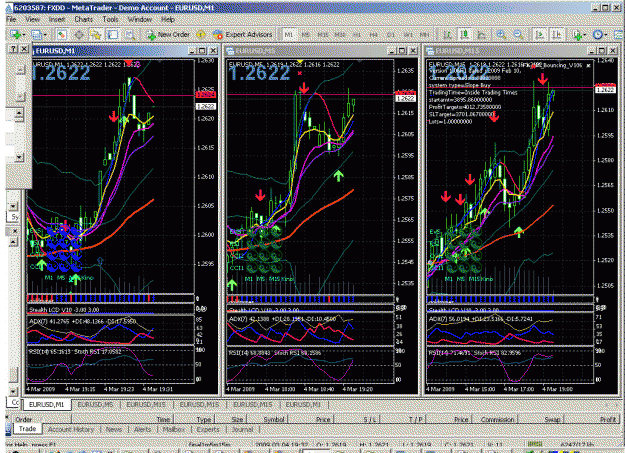The height and width of the screenshot is (453, 625).
Task: Open the Charts menu
Action: (83, 19)
